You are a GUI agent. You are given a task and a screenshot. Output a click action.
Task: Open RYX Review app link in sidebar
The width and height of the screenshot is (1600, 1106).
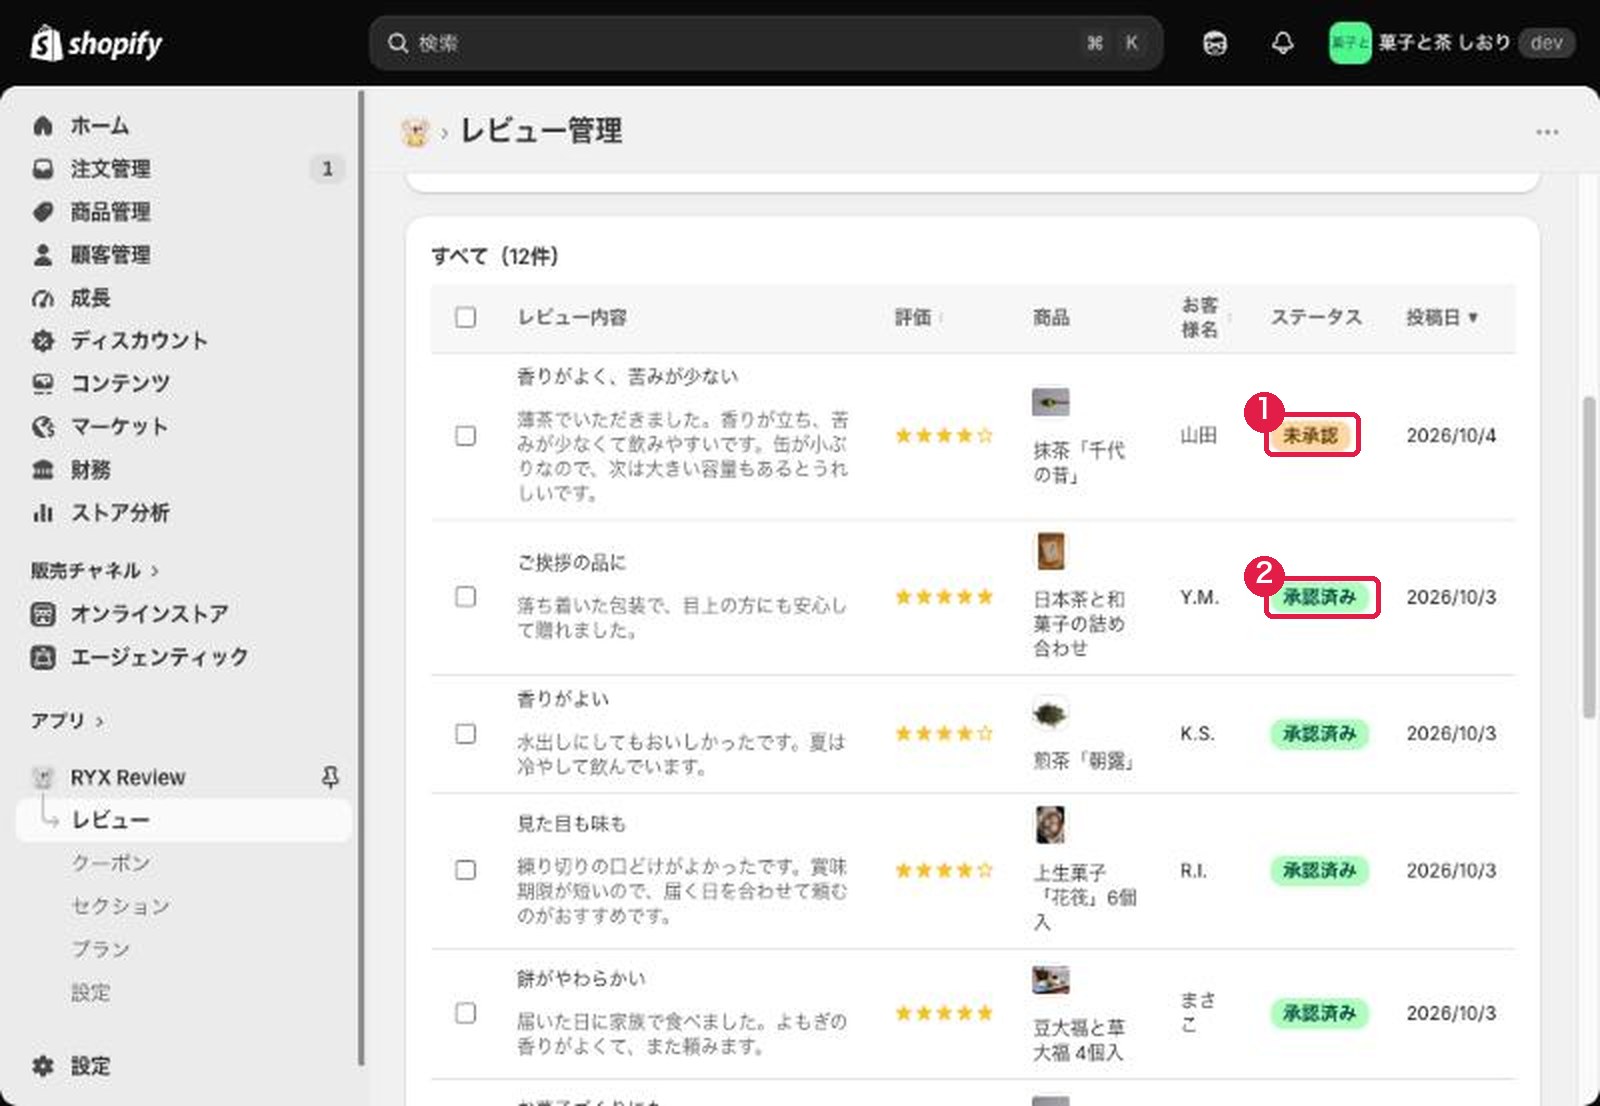(127, 777)
